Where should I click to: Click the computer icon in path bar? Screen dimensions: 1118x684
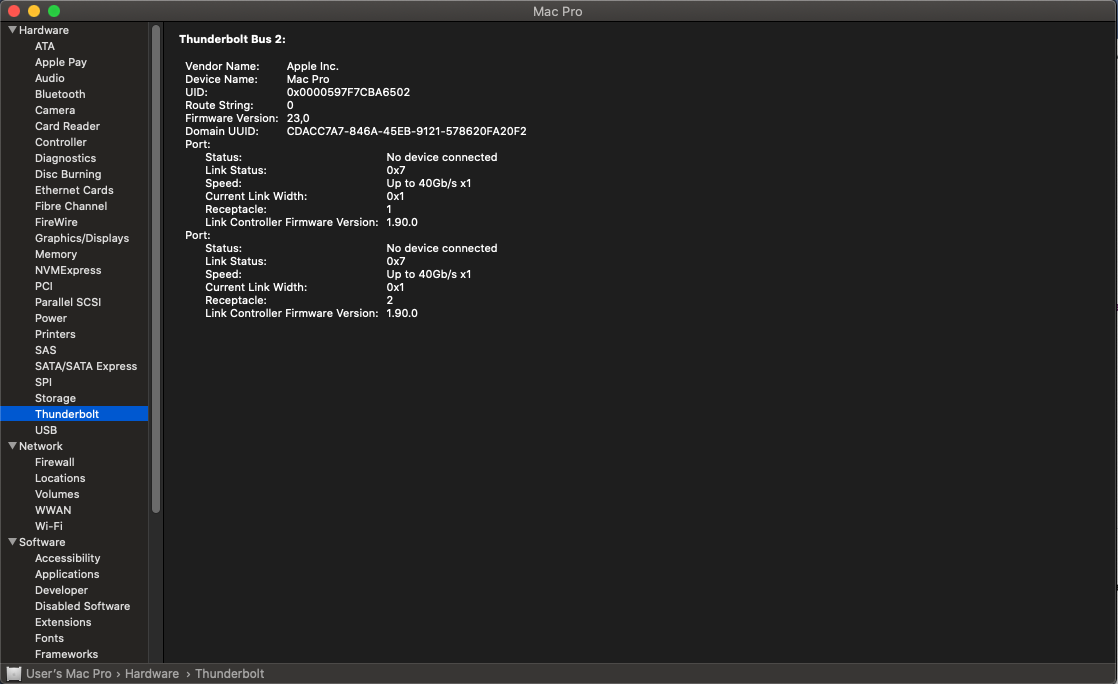(14, 673)
